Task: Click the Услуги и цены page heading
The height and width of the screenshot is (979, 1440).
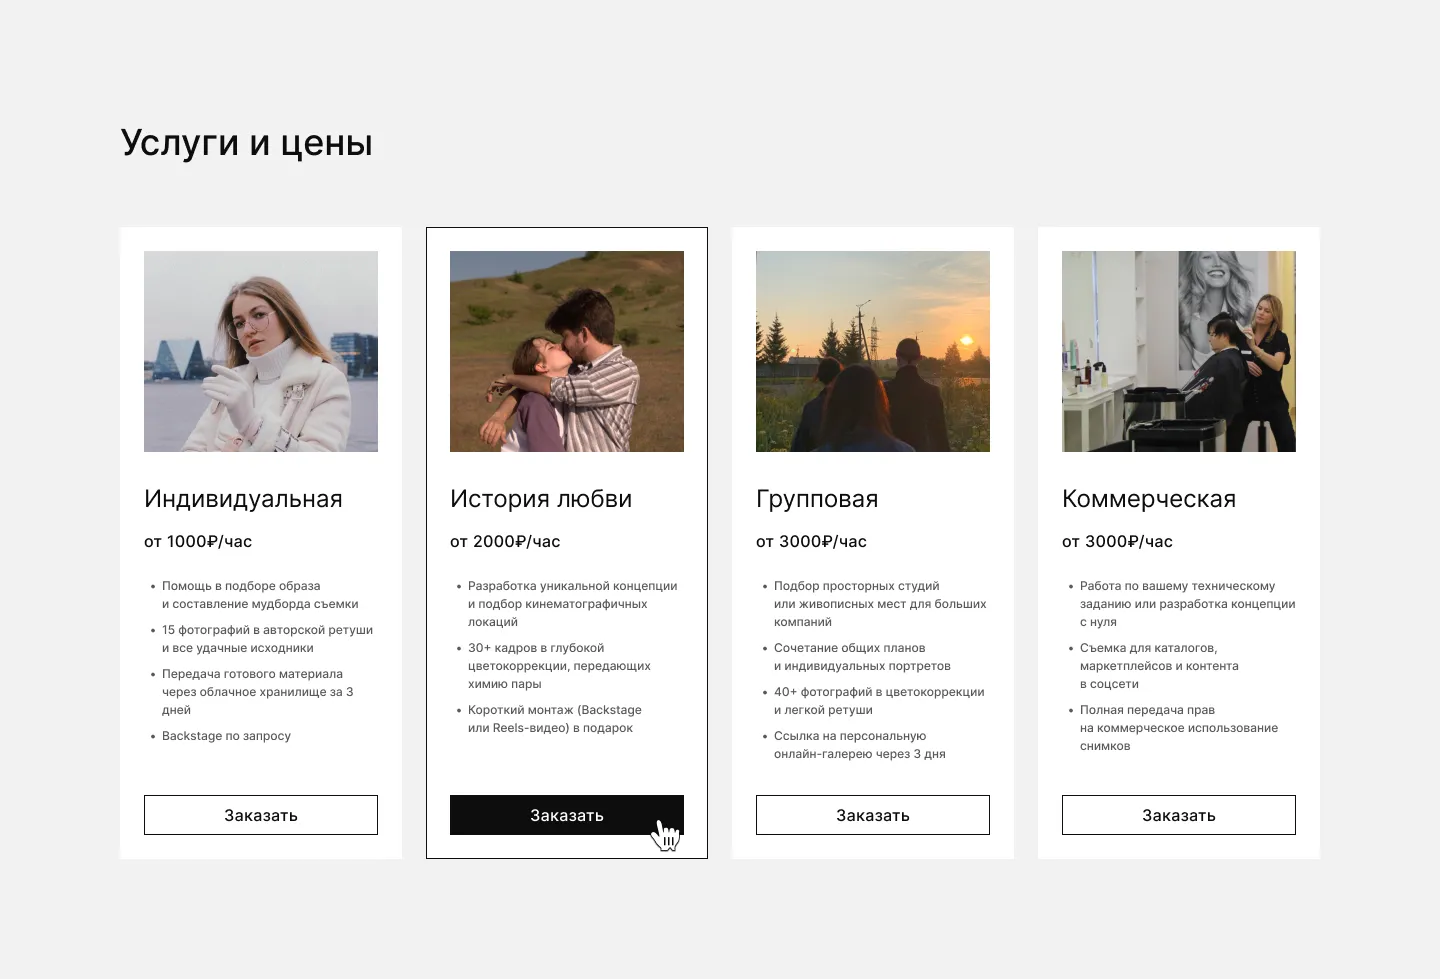Action: pos(246,142)
